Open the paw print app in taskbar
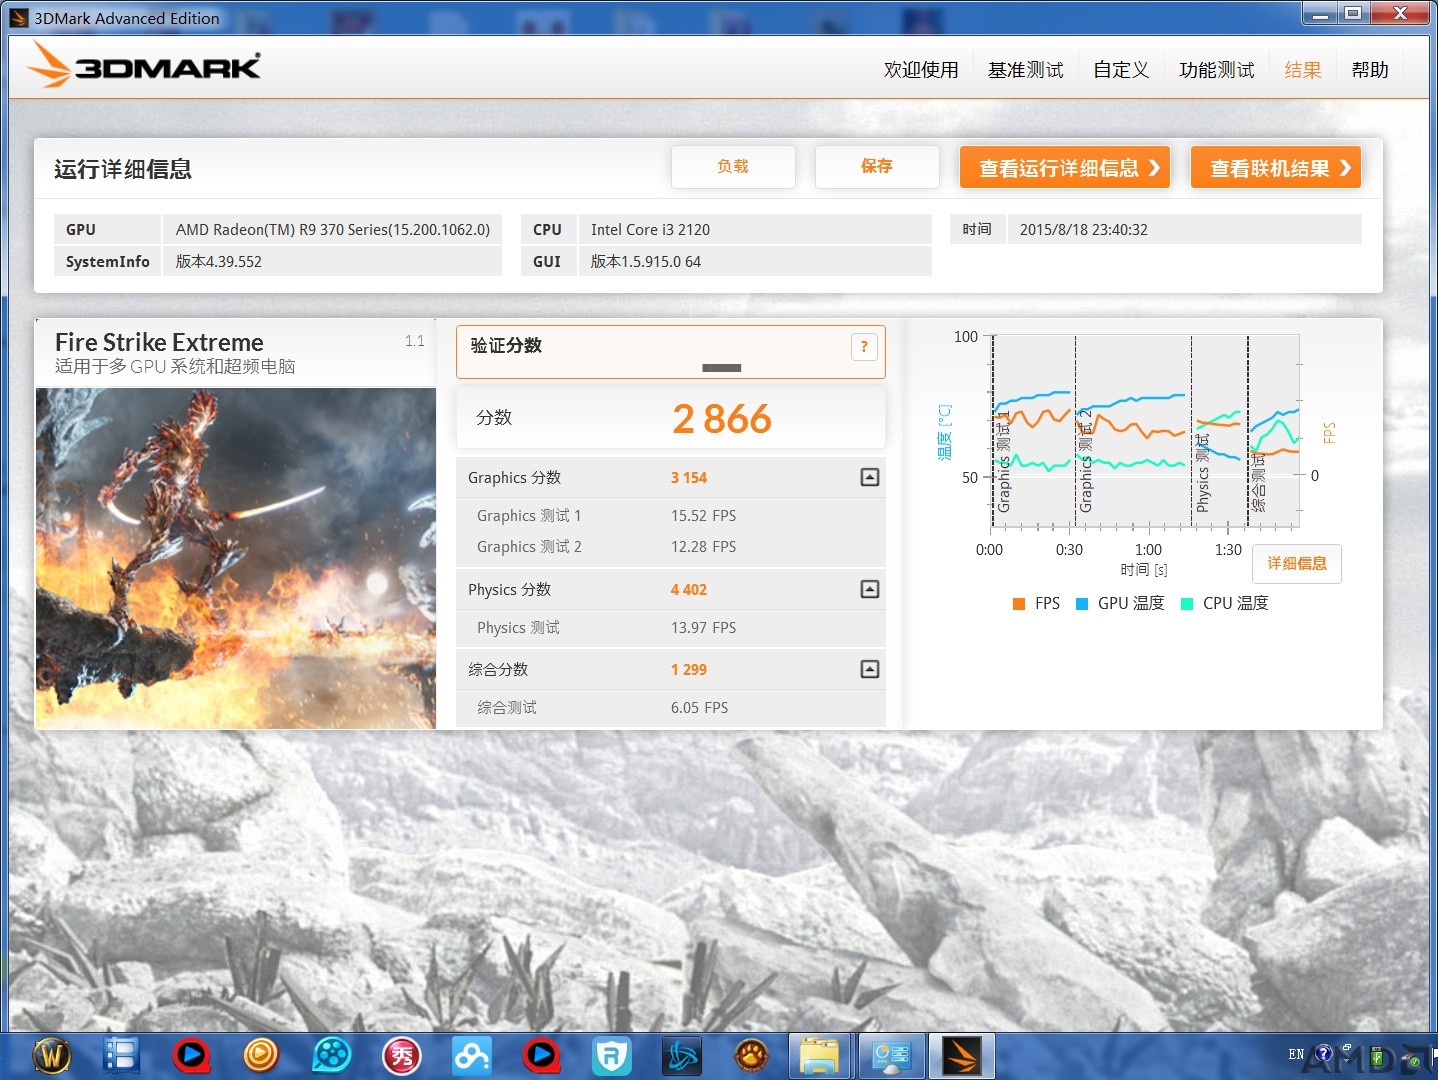This screenshot has height=1080, width=1438. click(x=751, y=1055)
